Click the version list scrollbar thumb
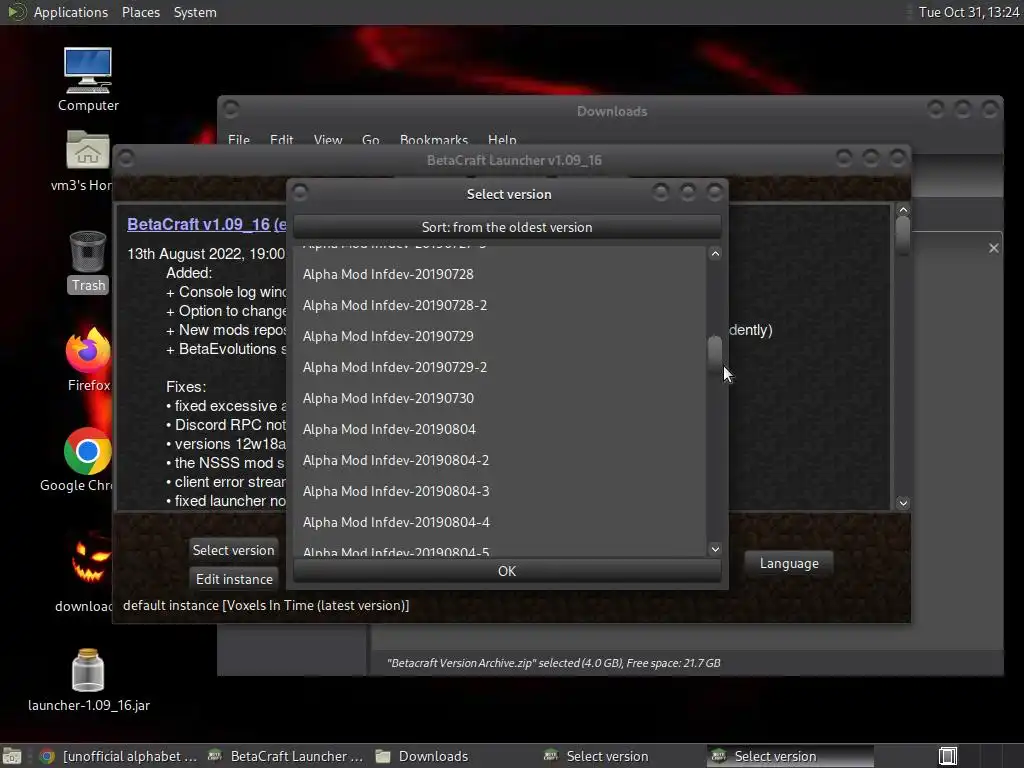The width and height of the screenshot is (1024, 768). [715, 353]
